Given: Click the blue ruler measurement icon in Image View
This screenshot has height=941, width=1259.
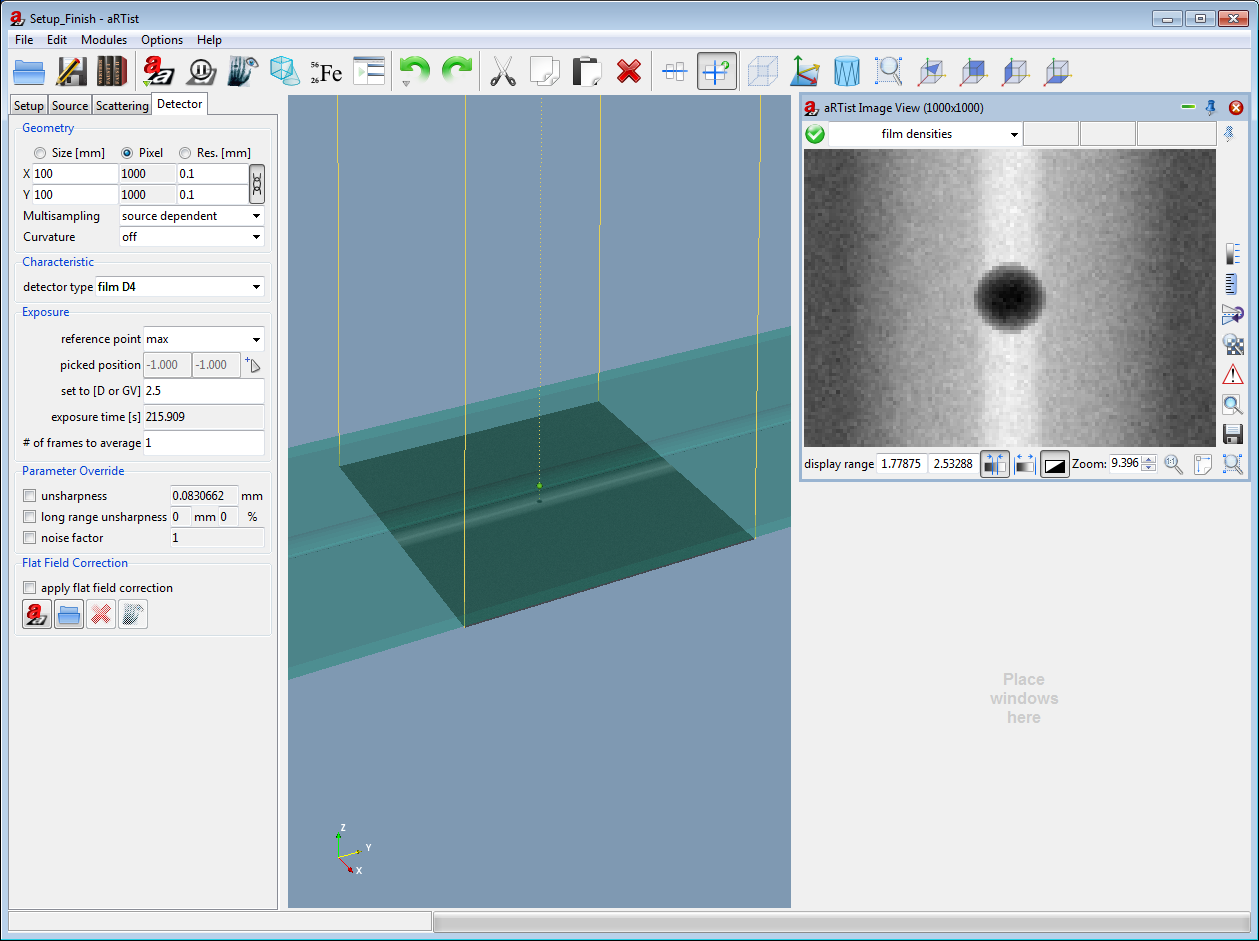Looking at the screenshot, I should coord(1232,284).
